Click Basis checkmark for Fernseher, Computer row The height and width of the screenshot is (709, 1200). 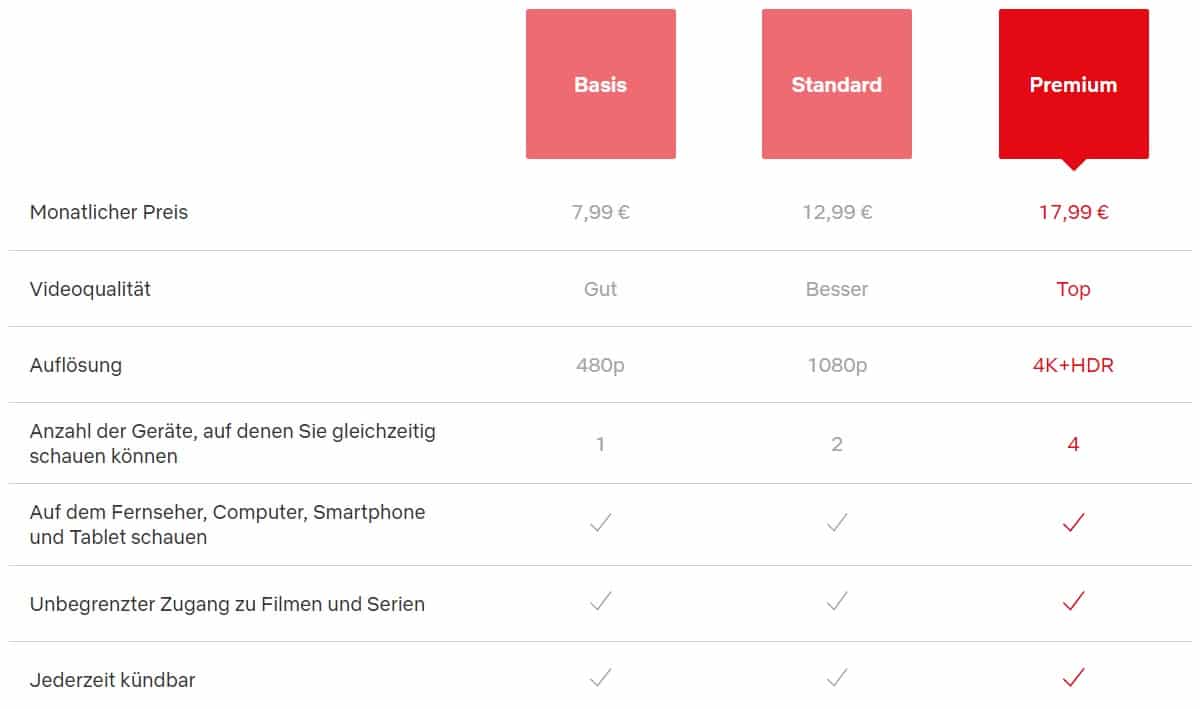point(600,522)
